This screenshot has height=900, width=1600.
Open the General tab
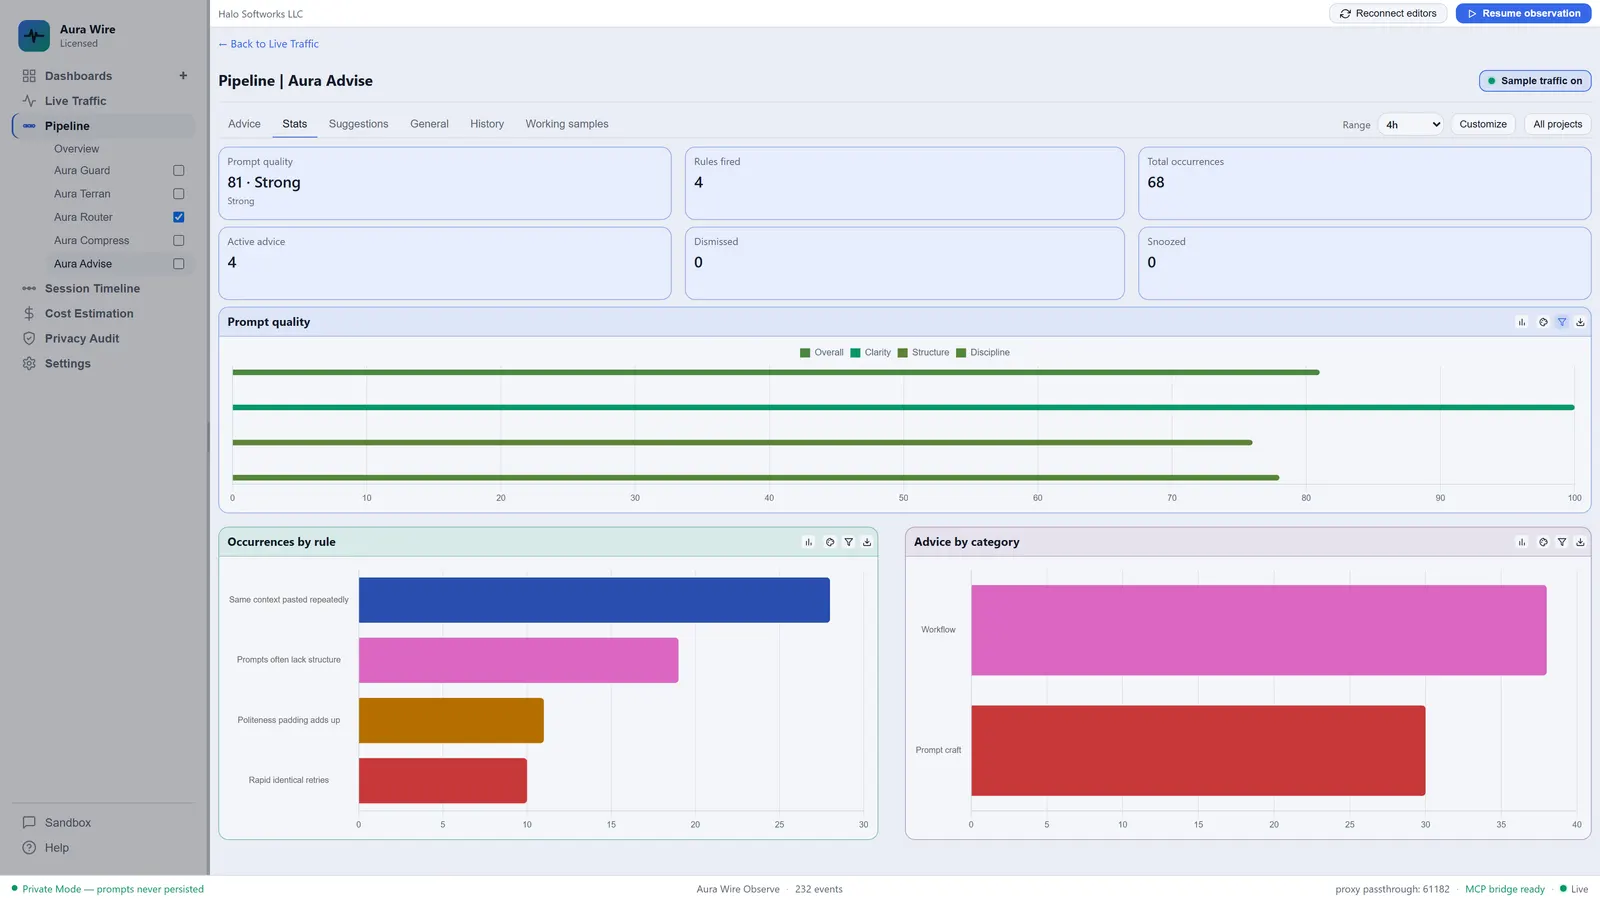point(429,124)
